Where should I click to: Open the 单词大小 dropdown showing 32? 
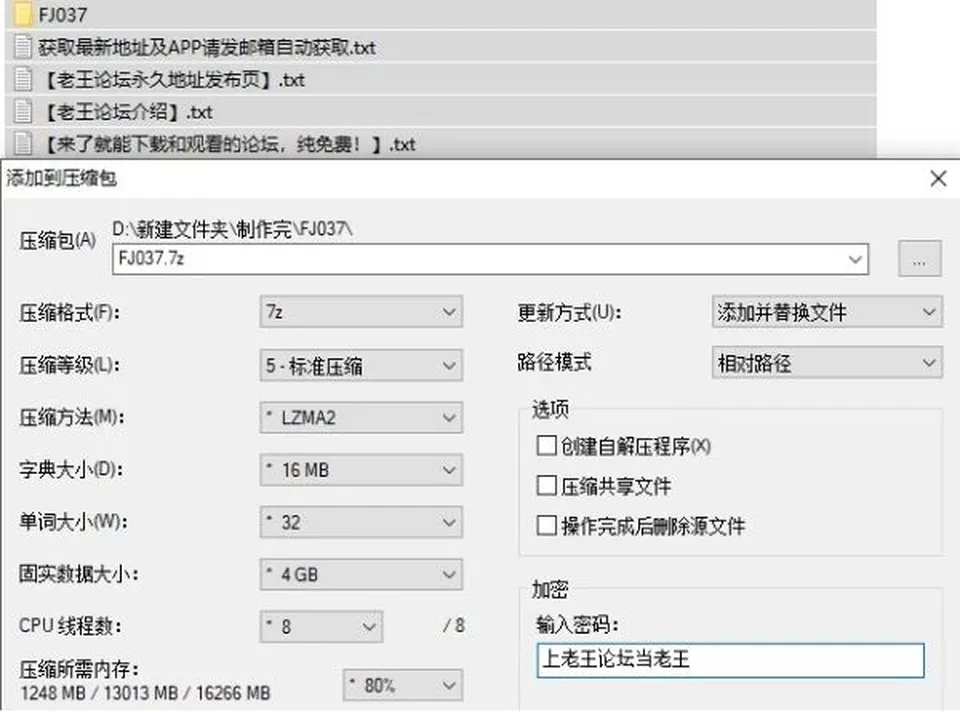point(361,522)
